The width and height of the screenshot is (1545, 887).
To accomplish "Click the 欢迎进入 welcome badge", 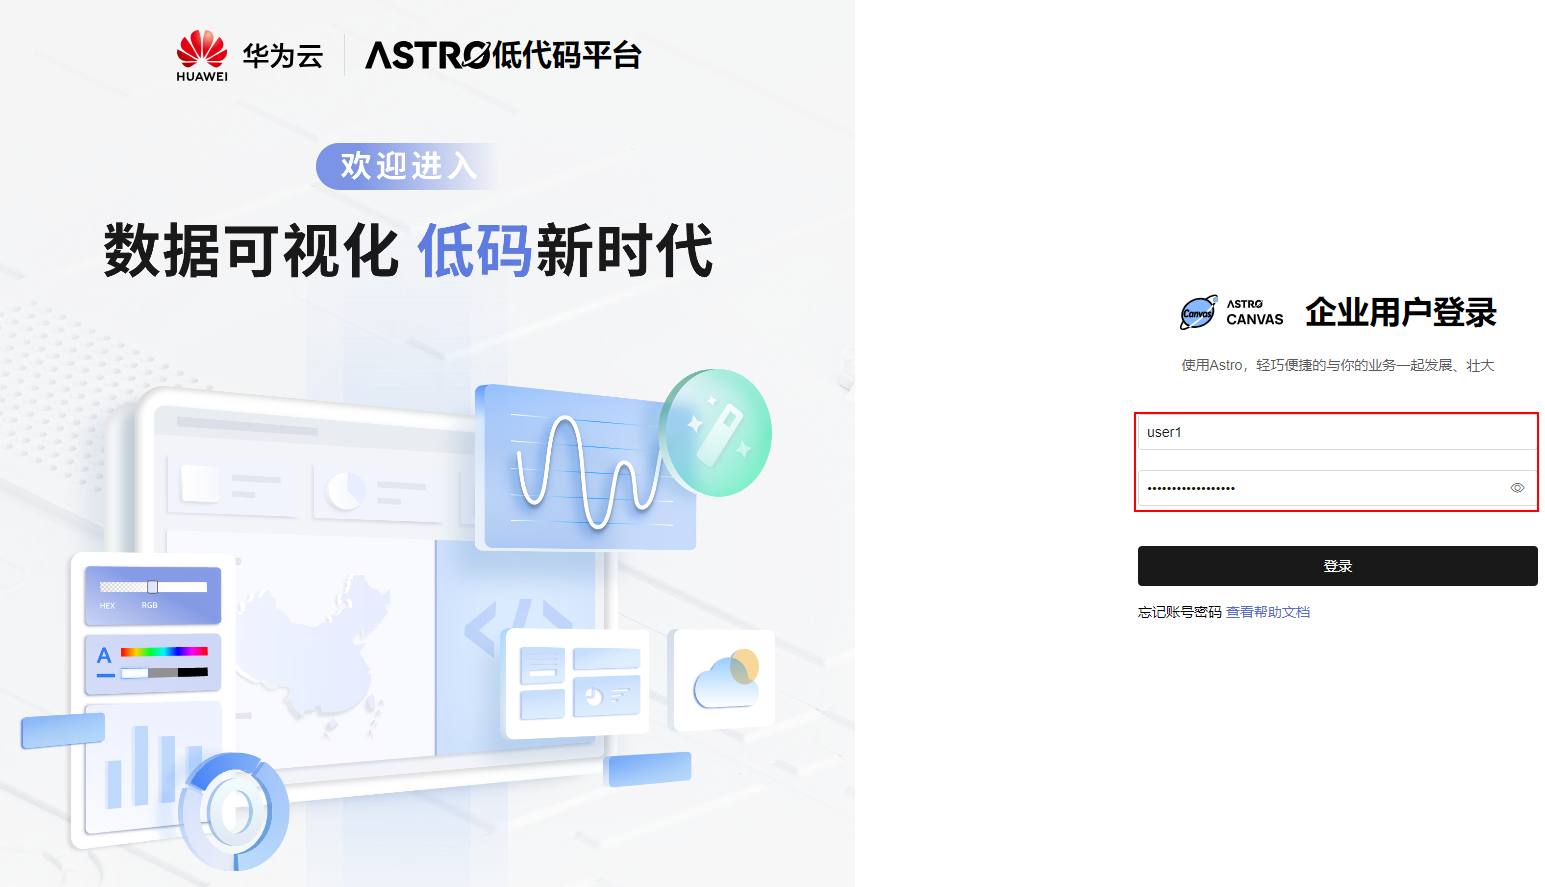I will click(408, 166).
